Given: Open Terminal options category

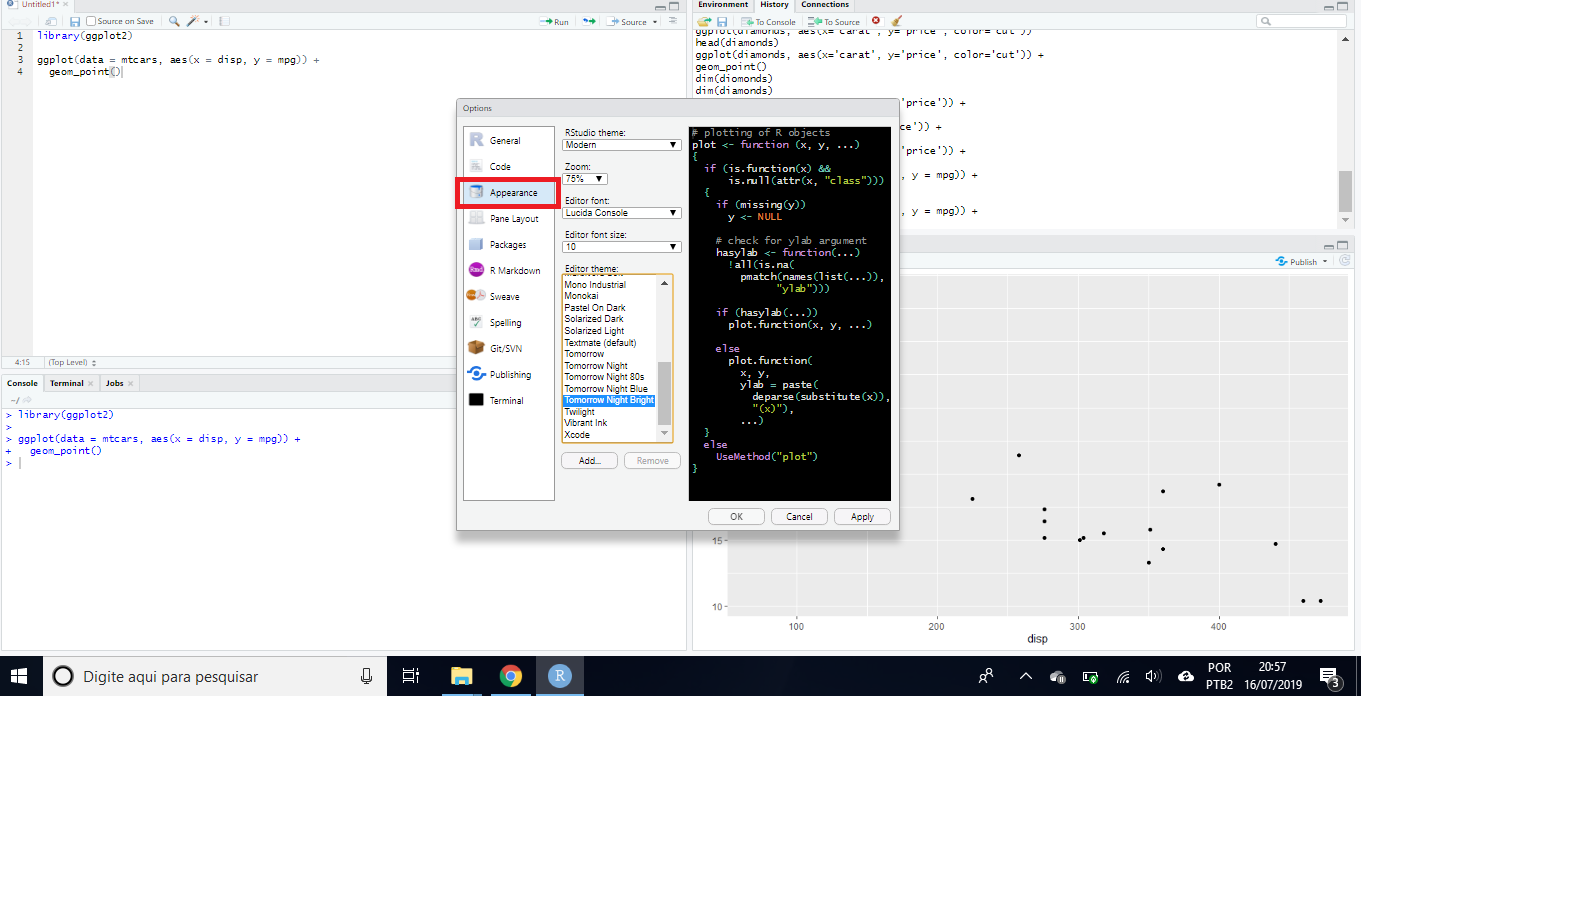Looking at the screenshot, I should (508, 401).
